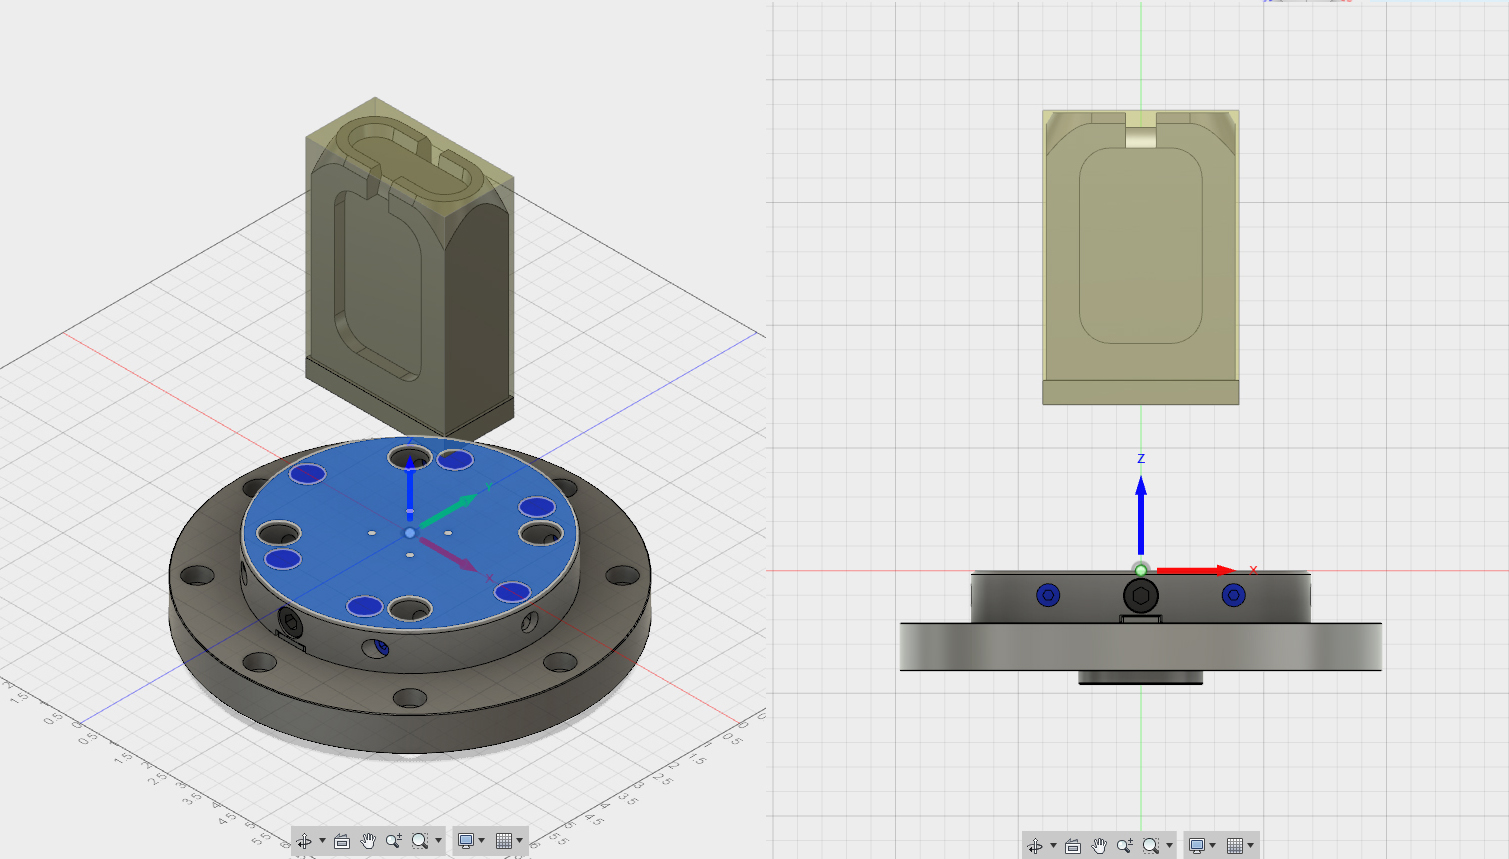The image size is (1509, 859).
Task: Click Grid and Snaps icon, left viewport
Action: 504,841
